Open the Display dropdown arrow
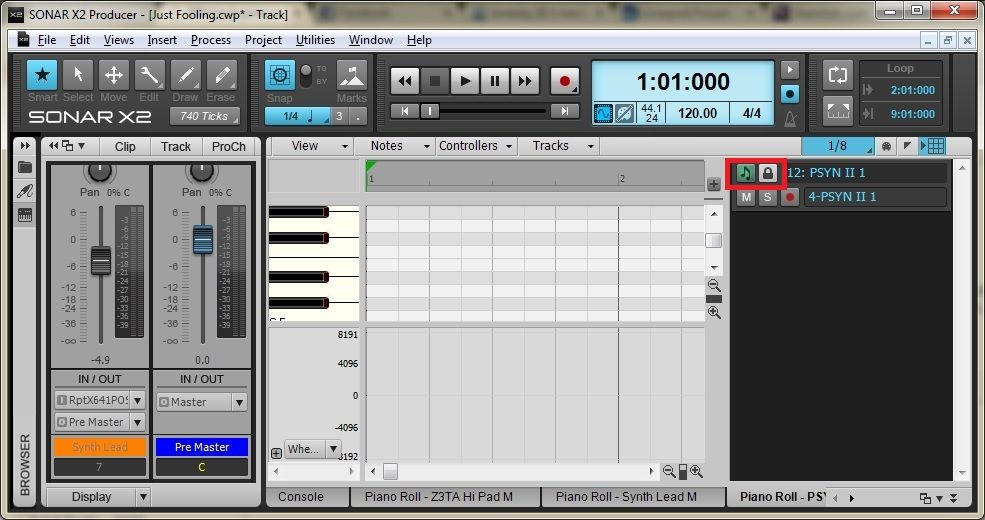The image size is (985, 520). click(143, 497)
